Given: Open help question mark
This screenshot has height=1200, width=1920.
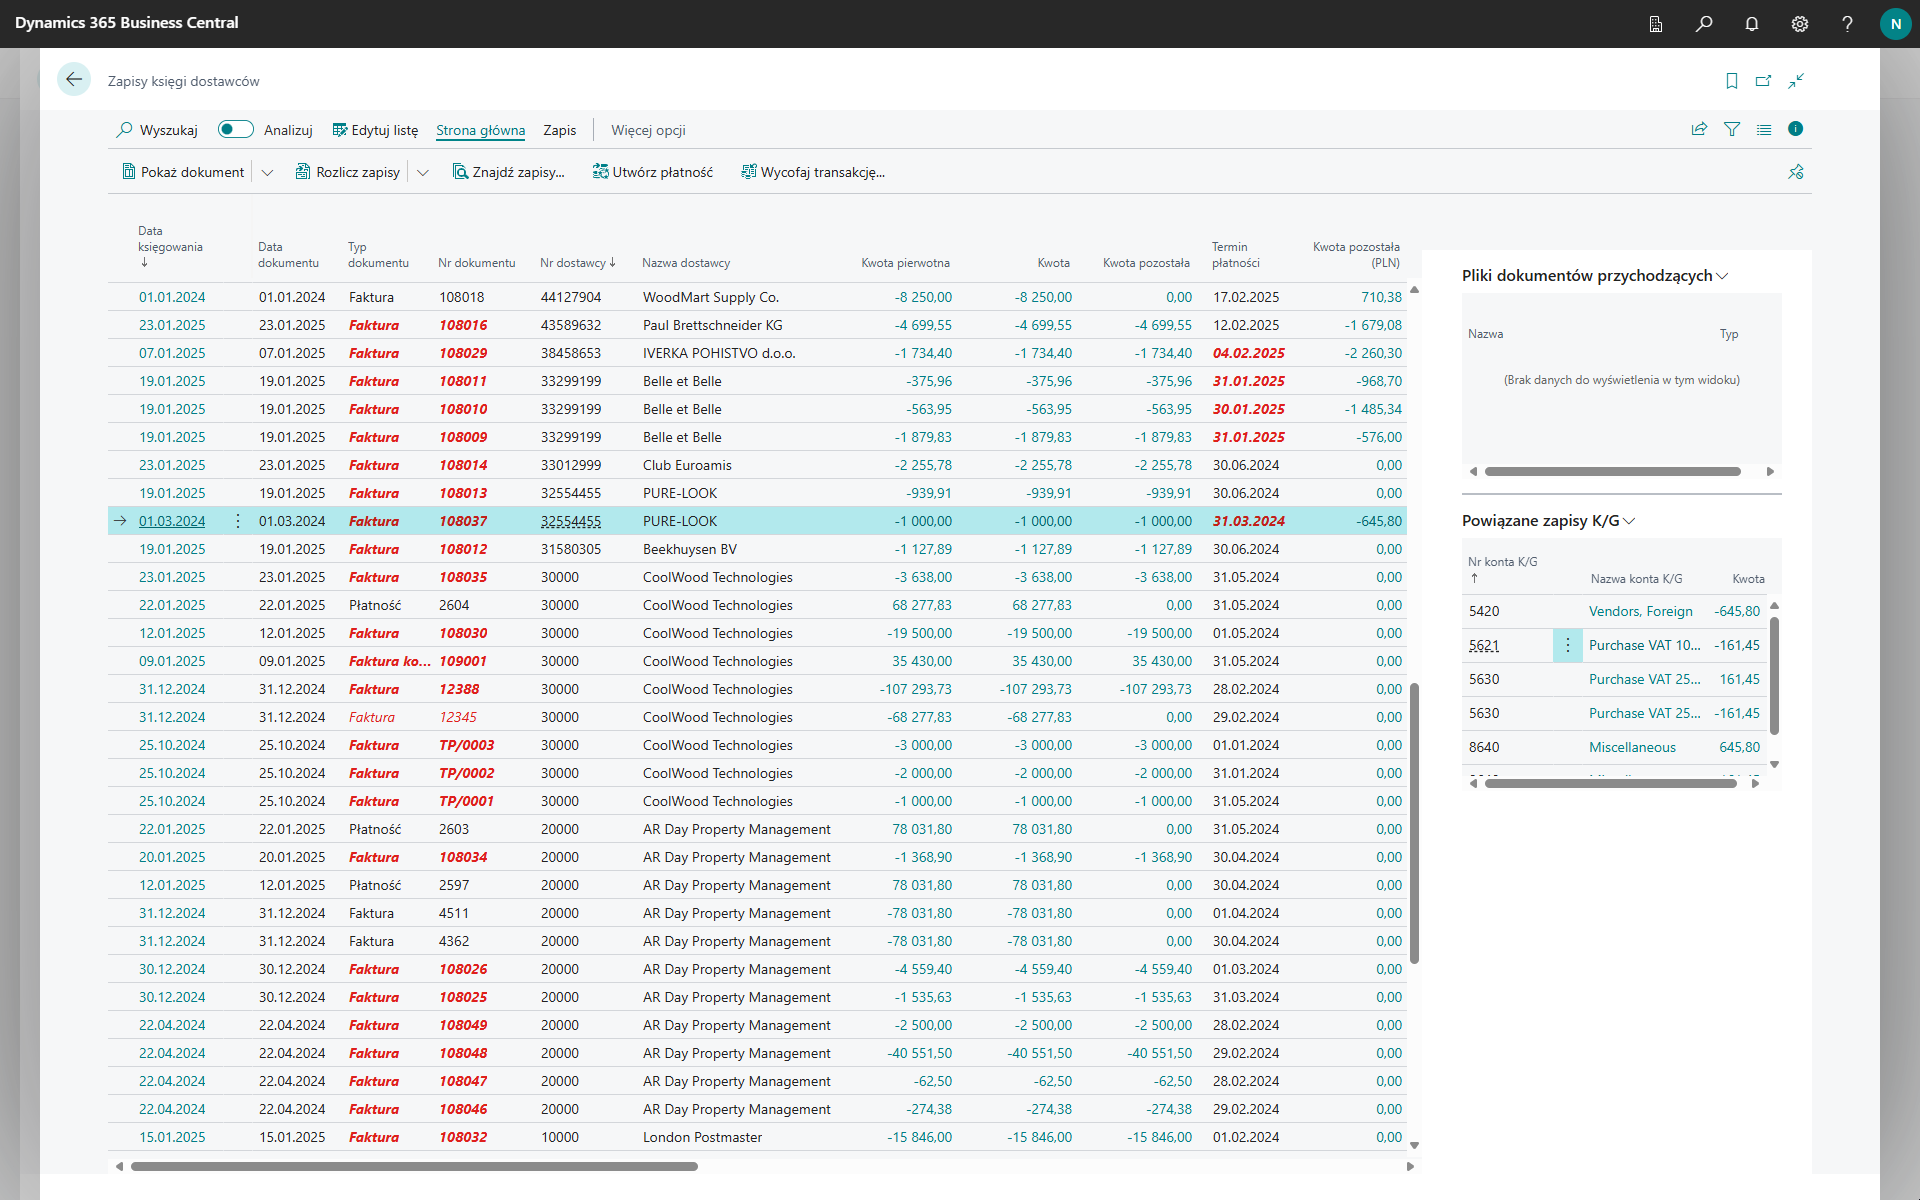Looking at the screenshot, I should click(x=1847, y=24).
